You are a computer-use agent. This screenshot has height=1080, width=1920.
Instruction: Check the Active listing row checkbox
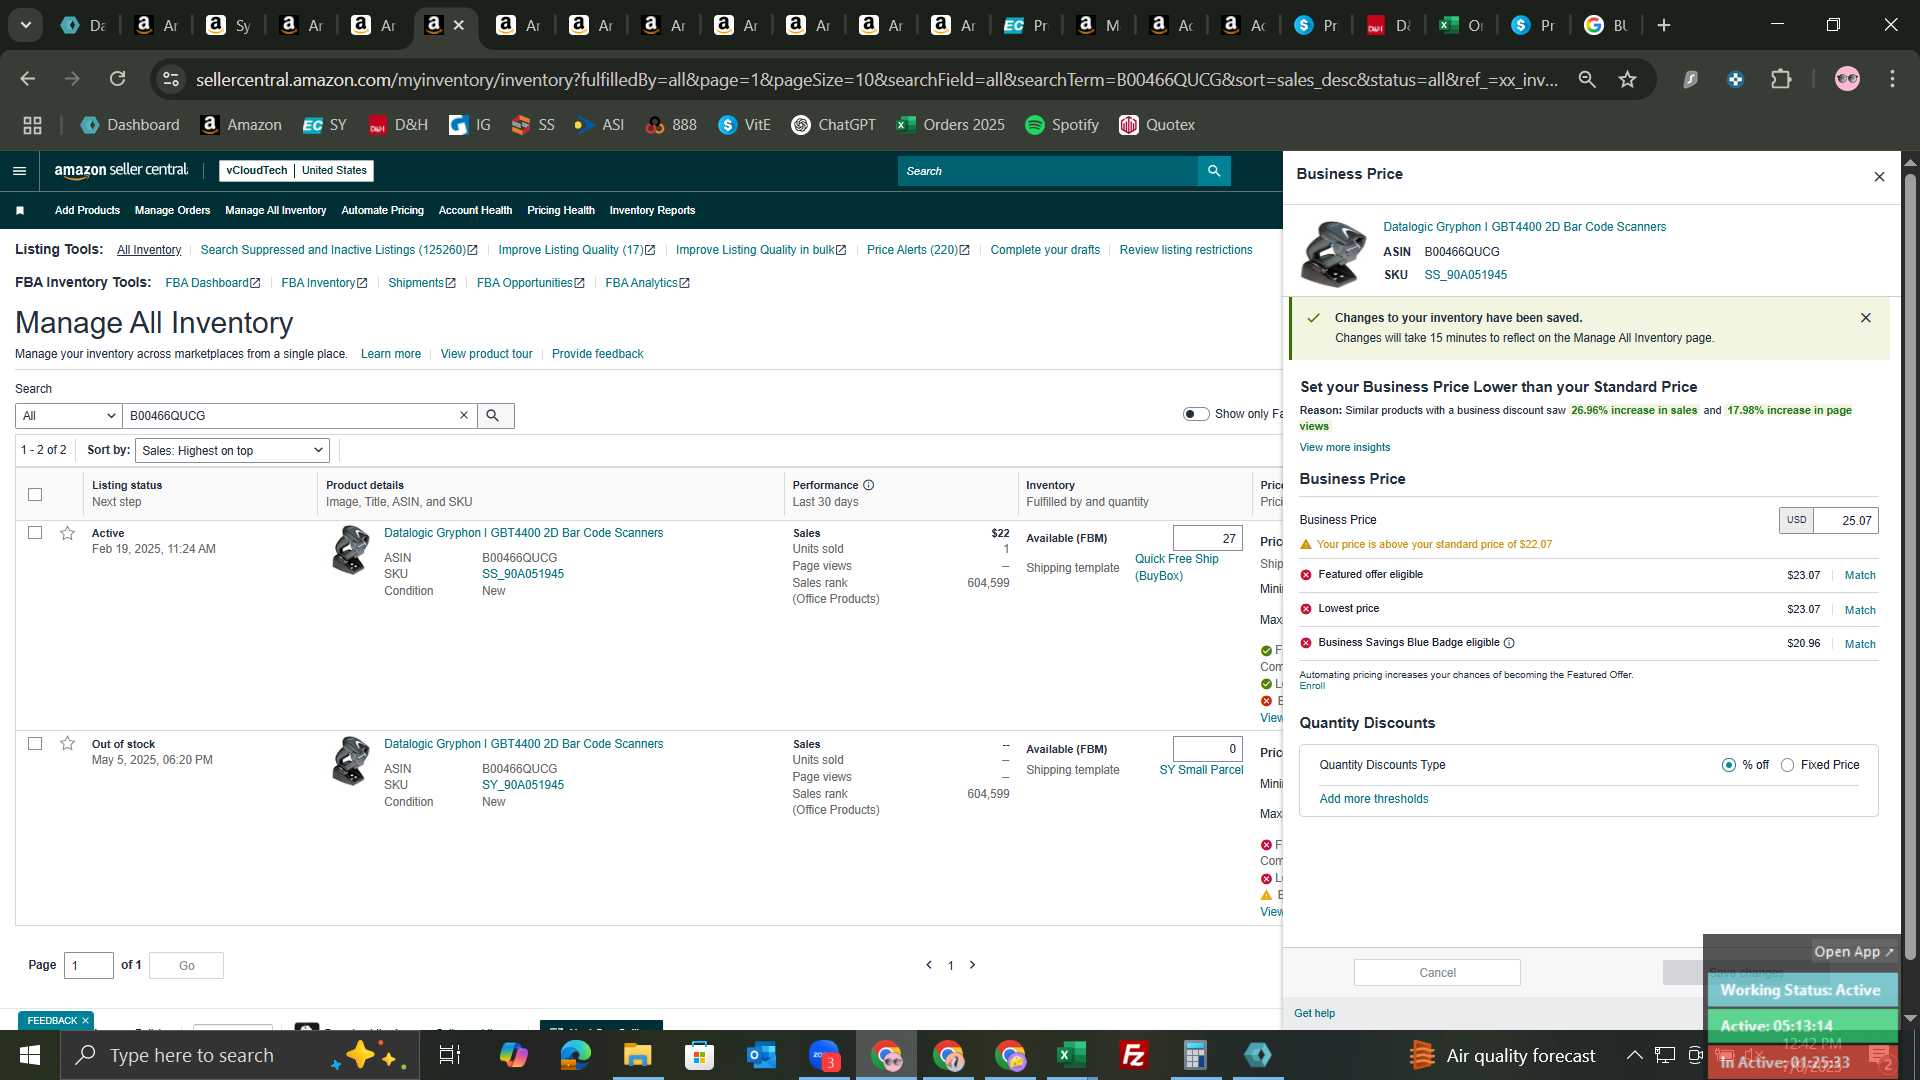pos(35,533)
